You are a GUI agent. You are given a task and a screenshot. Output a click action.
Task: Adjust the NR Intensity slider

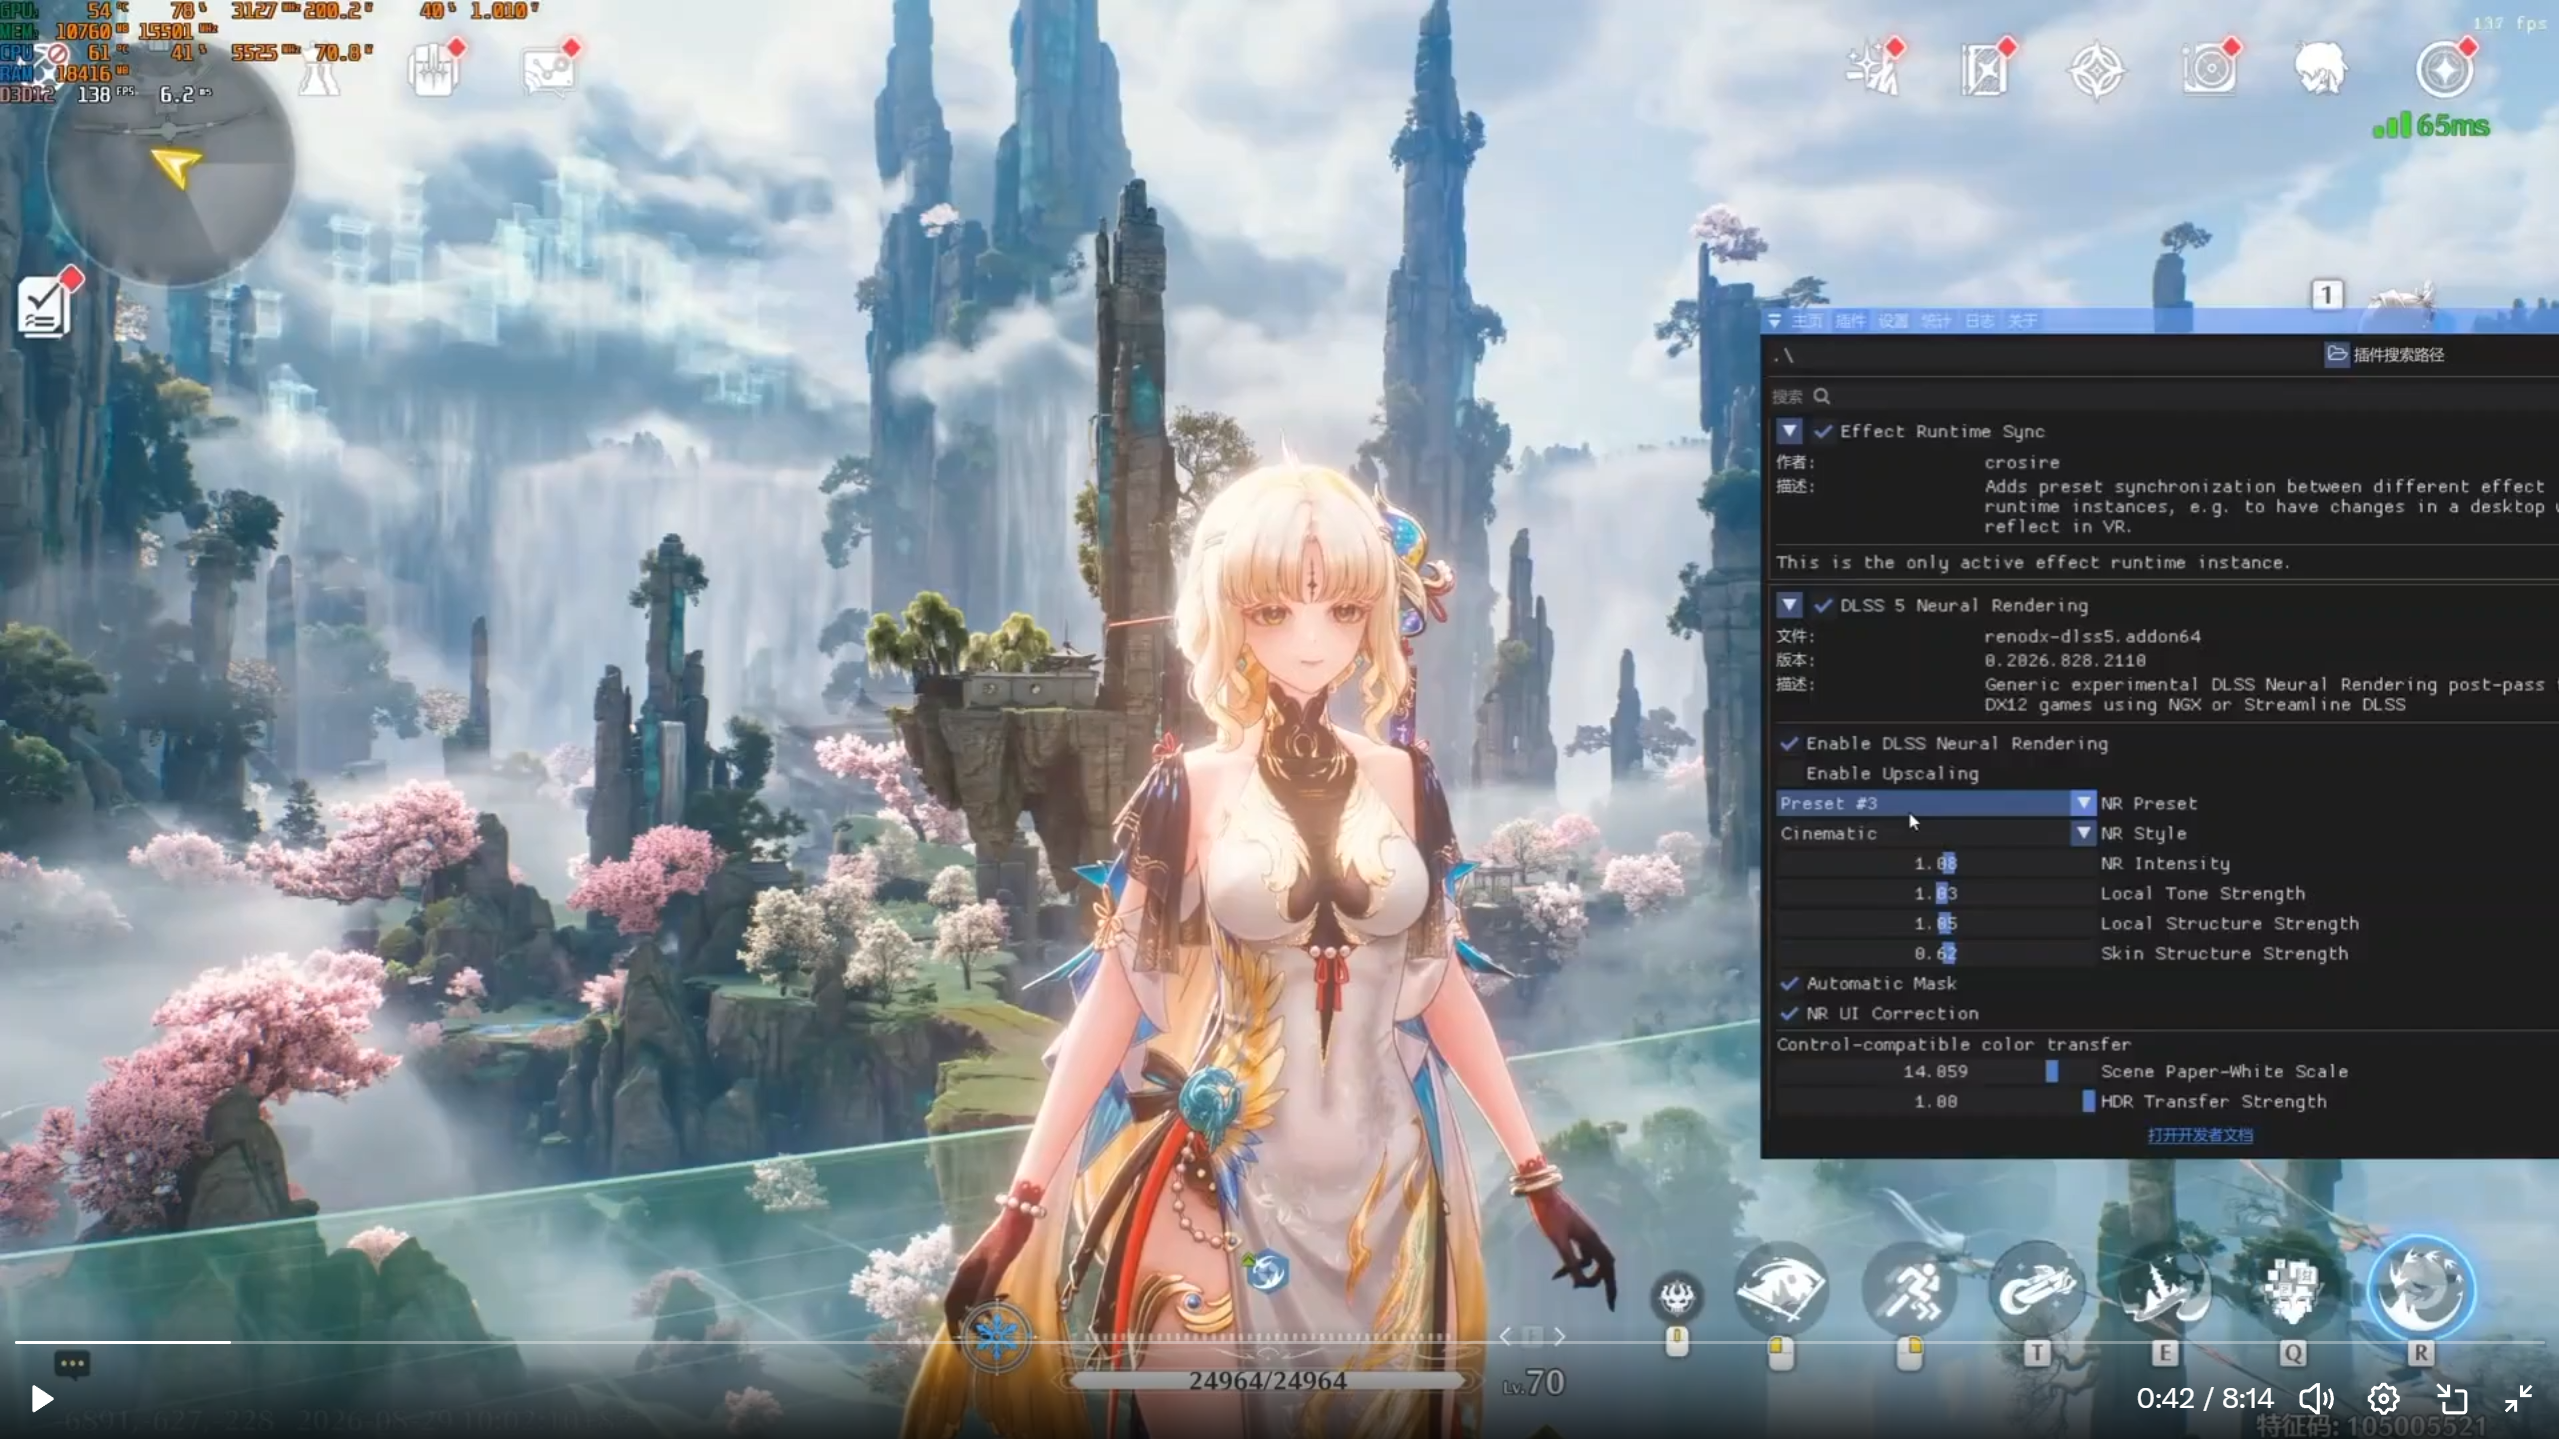1935,863
